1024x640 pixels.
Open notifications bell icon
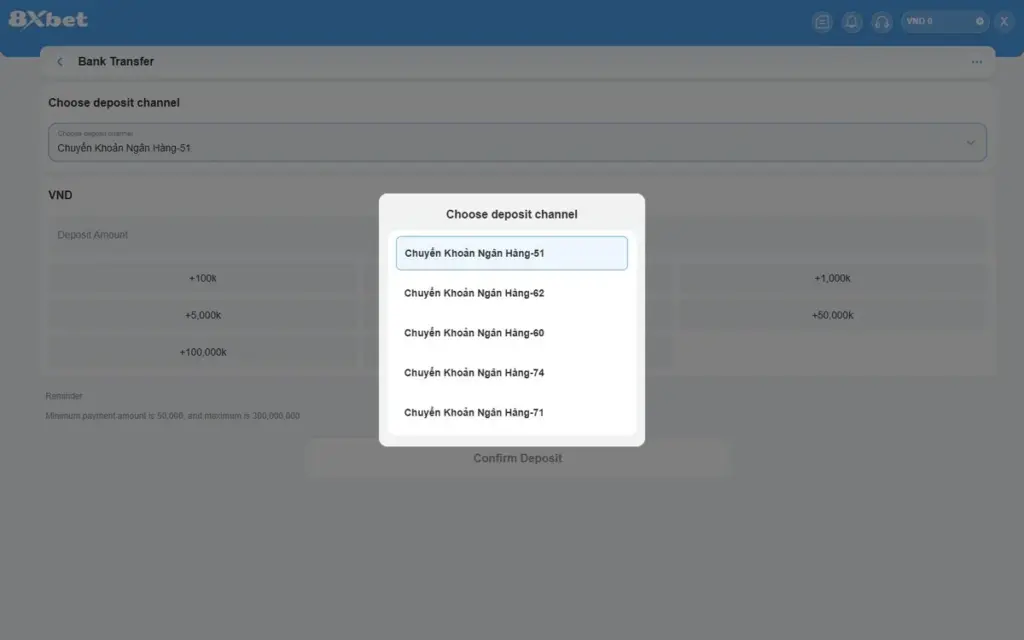(852, 22)
